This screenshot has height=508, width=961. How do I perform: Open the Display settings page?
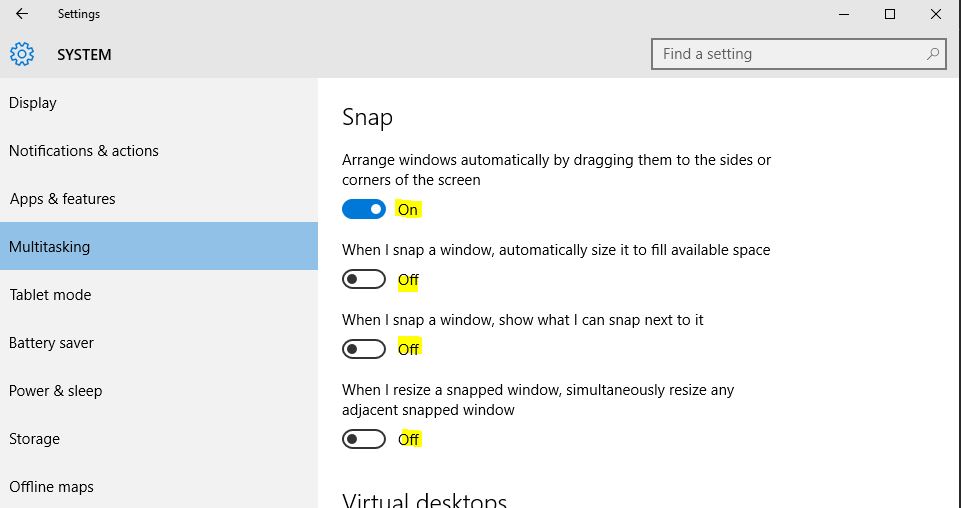coord(33,103)
